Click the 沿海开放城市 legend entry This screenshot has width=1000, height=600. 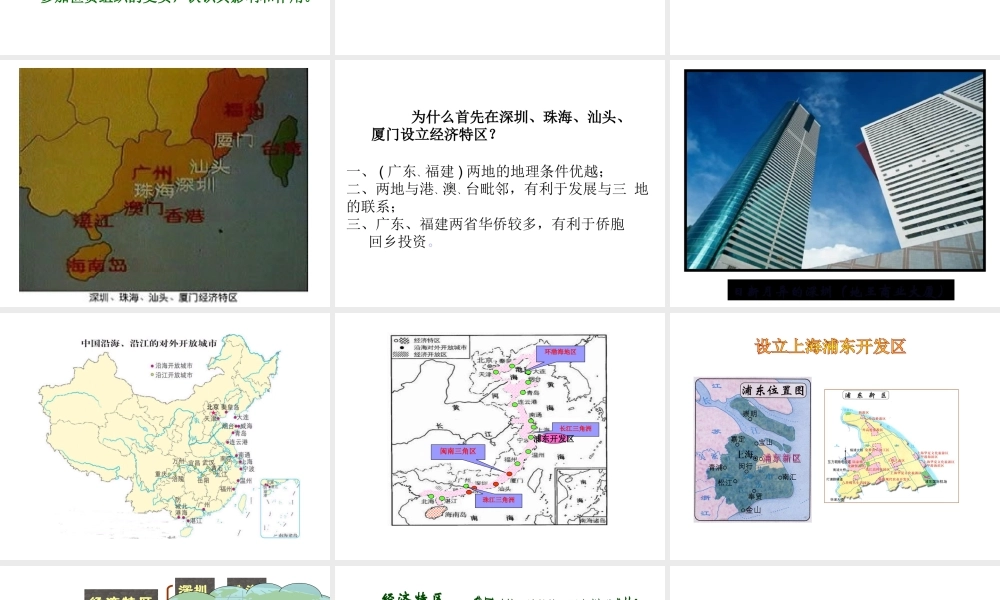click(x=172, y=366)
